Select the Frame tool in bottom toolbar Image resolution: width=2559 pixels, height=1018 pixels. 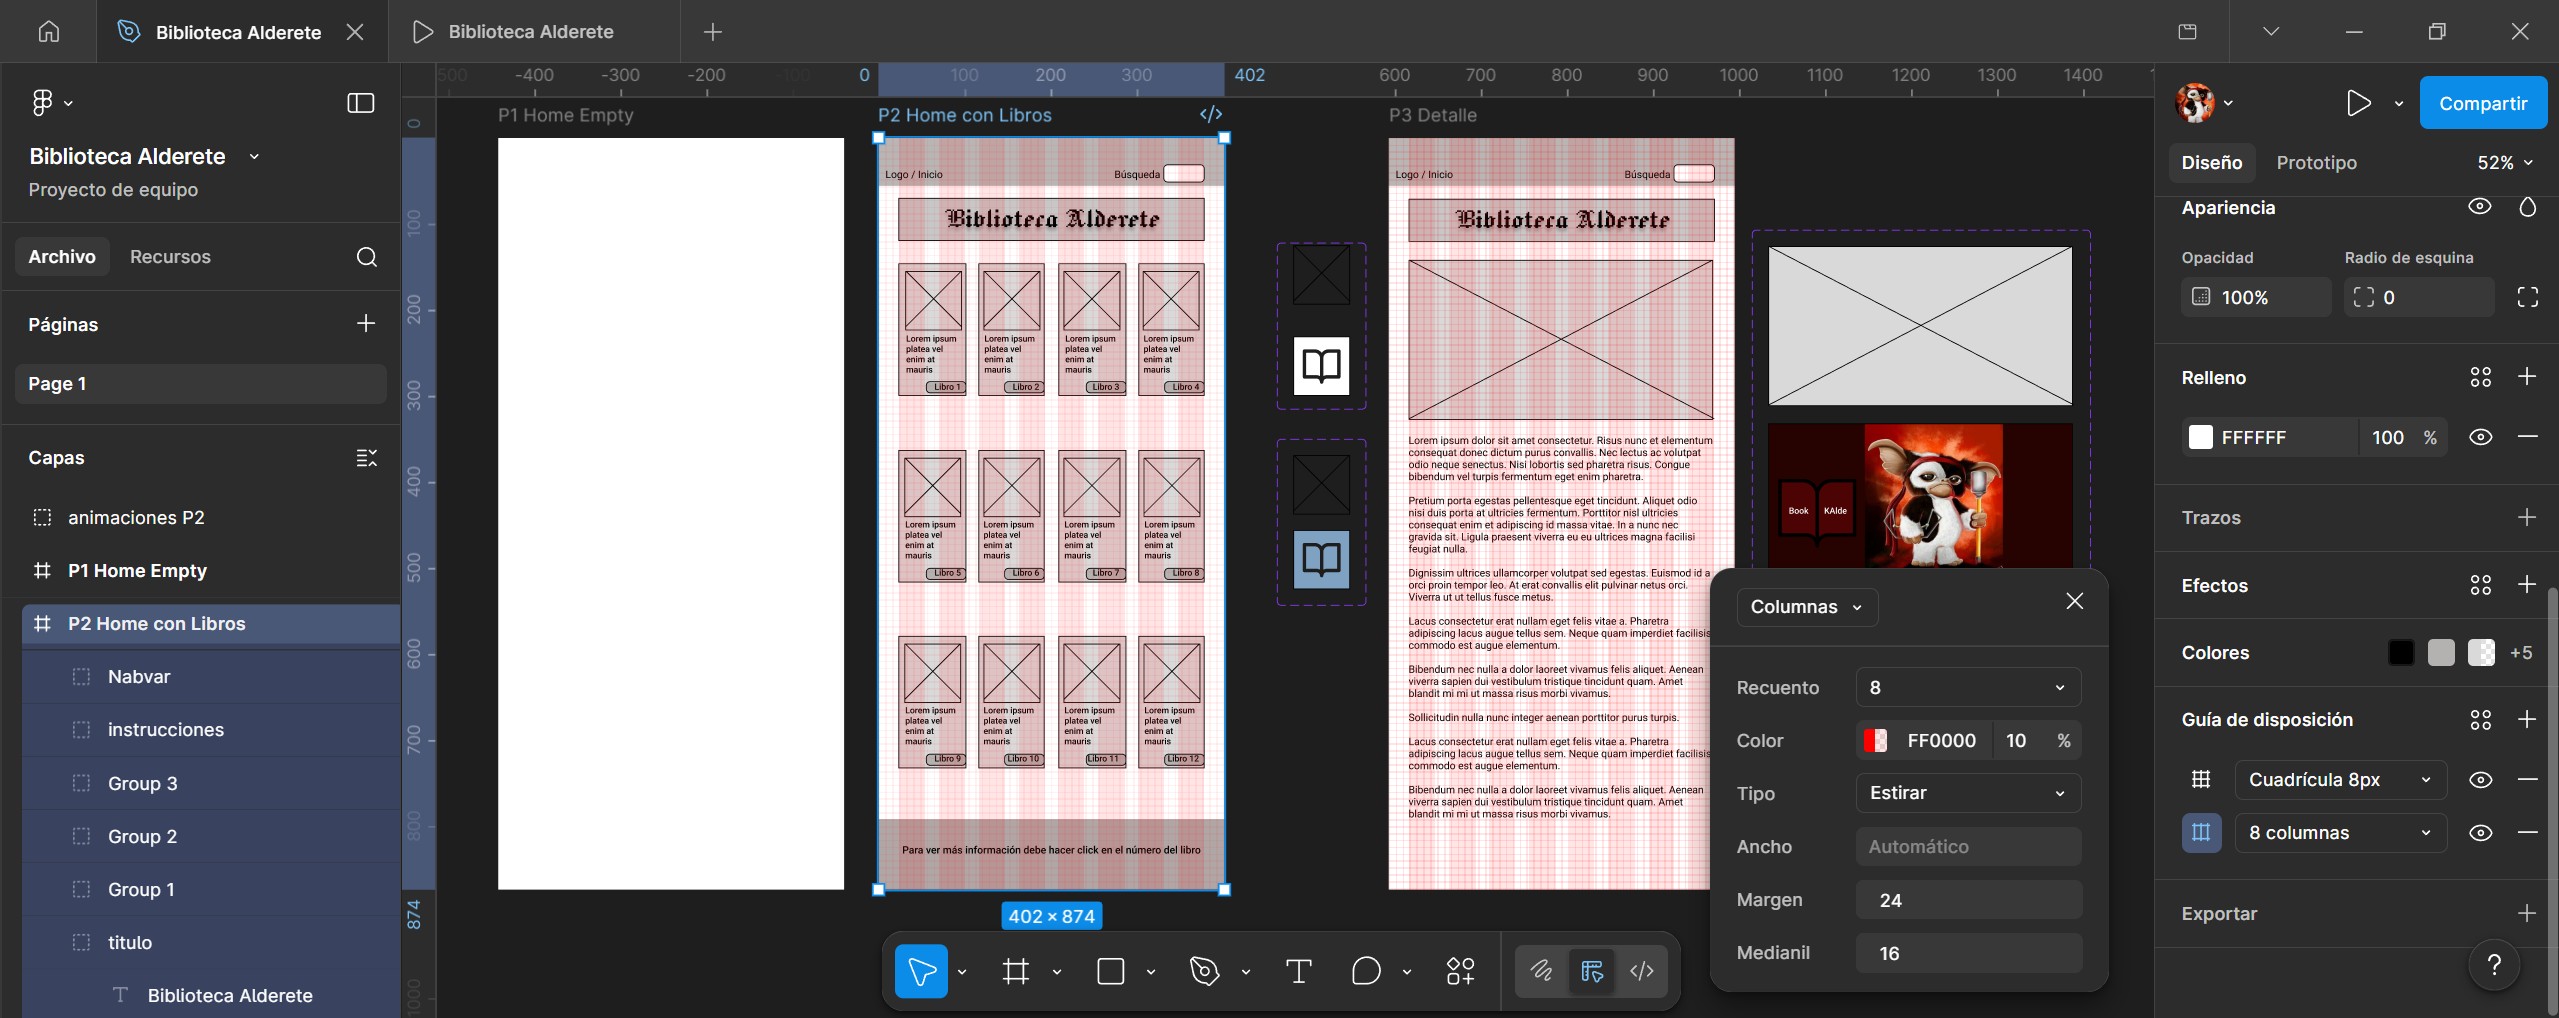pyautogui.click(x=1015, y=971)
